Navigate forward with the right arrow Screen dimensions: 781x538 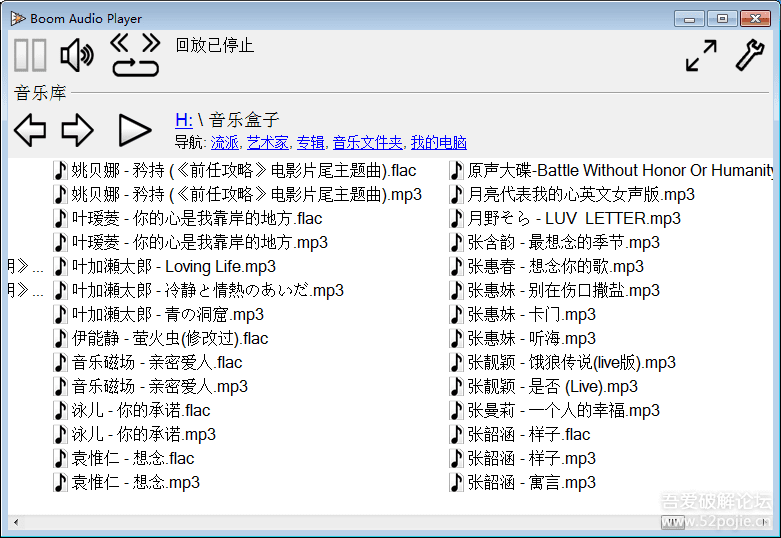(77, 131)
